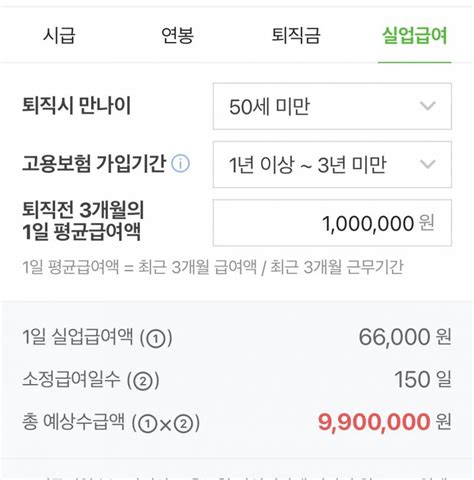
Task: Switch to the 연봉 tab
Action: point(177,35)
